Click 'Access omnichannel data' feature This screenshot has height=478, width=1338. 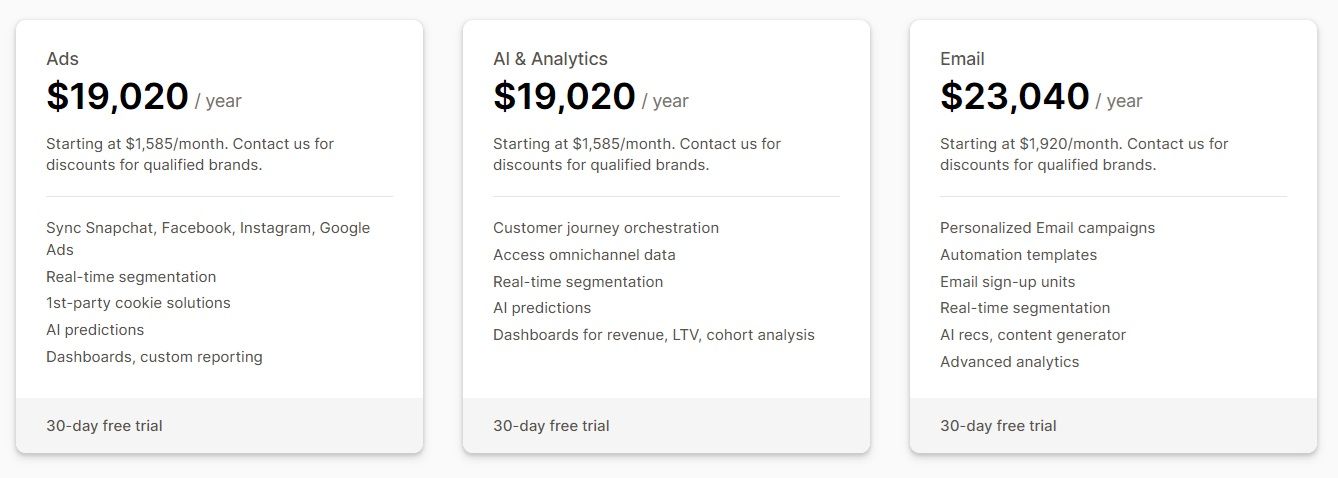584,255
